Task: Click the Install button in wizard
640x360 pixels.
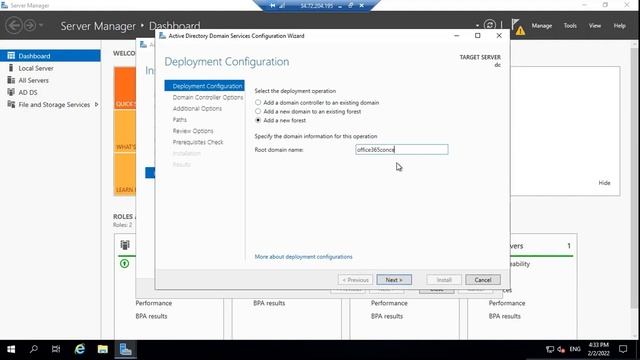Action: tap(444, 280)
